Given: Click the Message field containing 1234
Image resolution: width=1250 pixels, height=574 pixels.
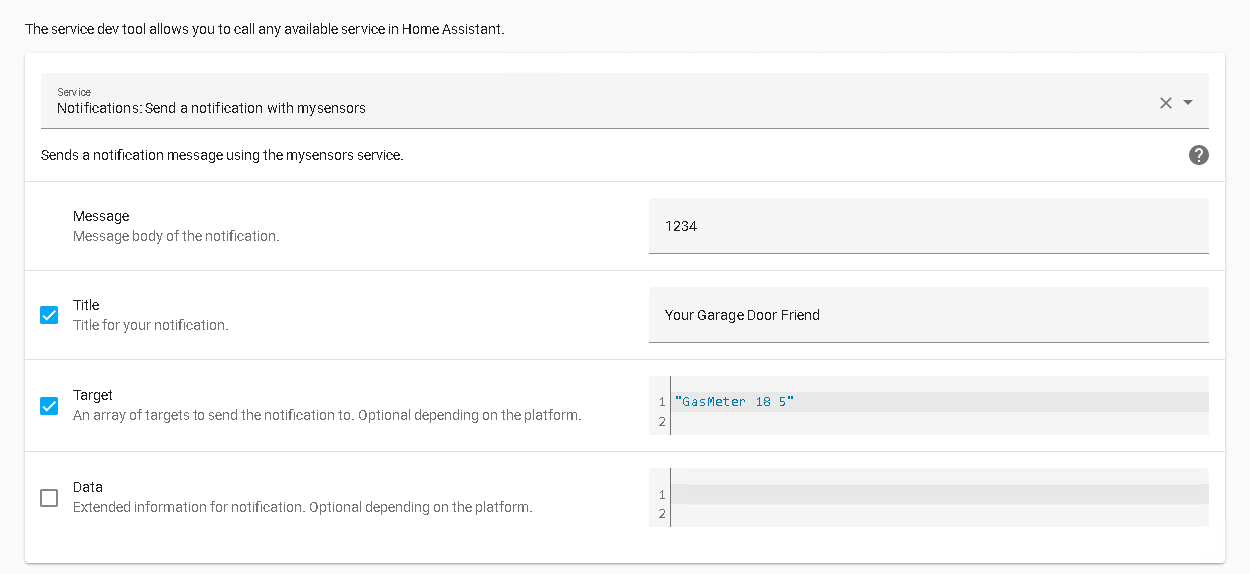Looking at the screenshot, I should [928, 226].
